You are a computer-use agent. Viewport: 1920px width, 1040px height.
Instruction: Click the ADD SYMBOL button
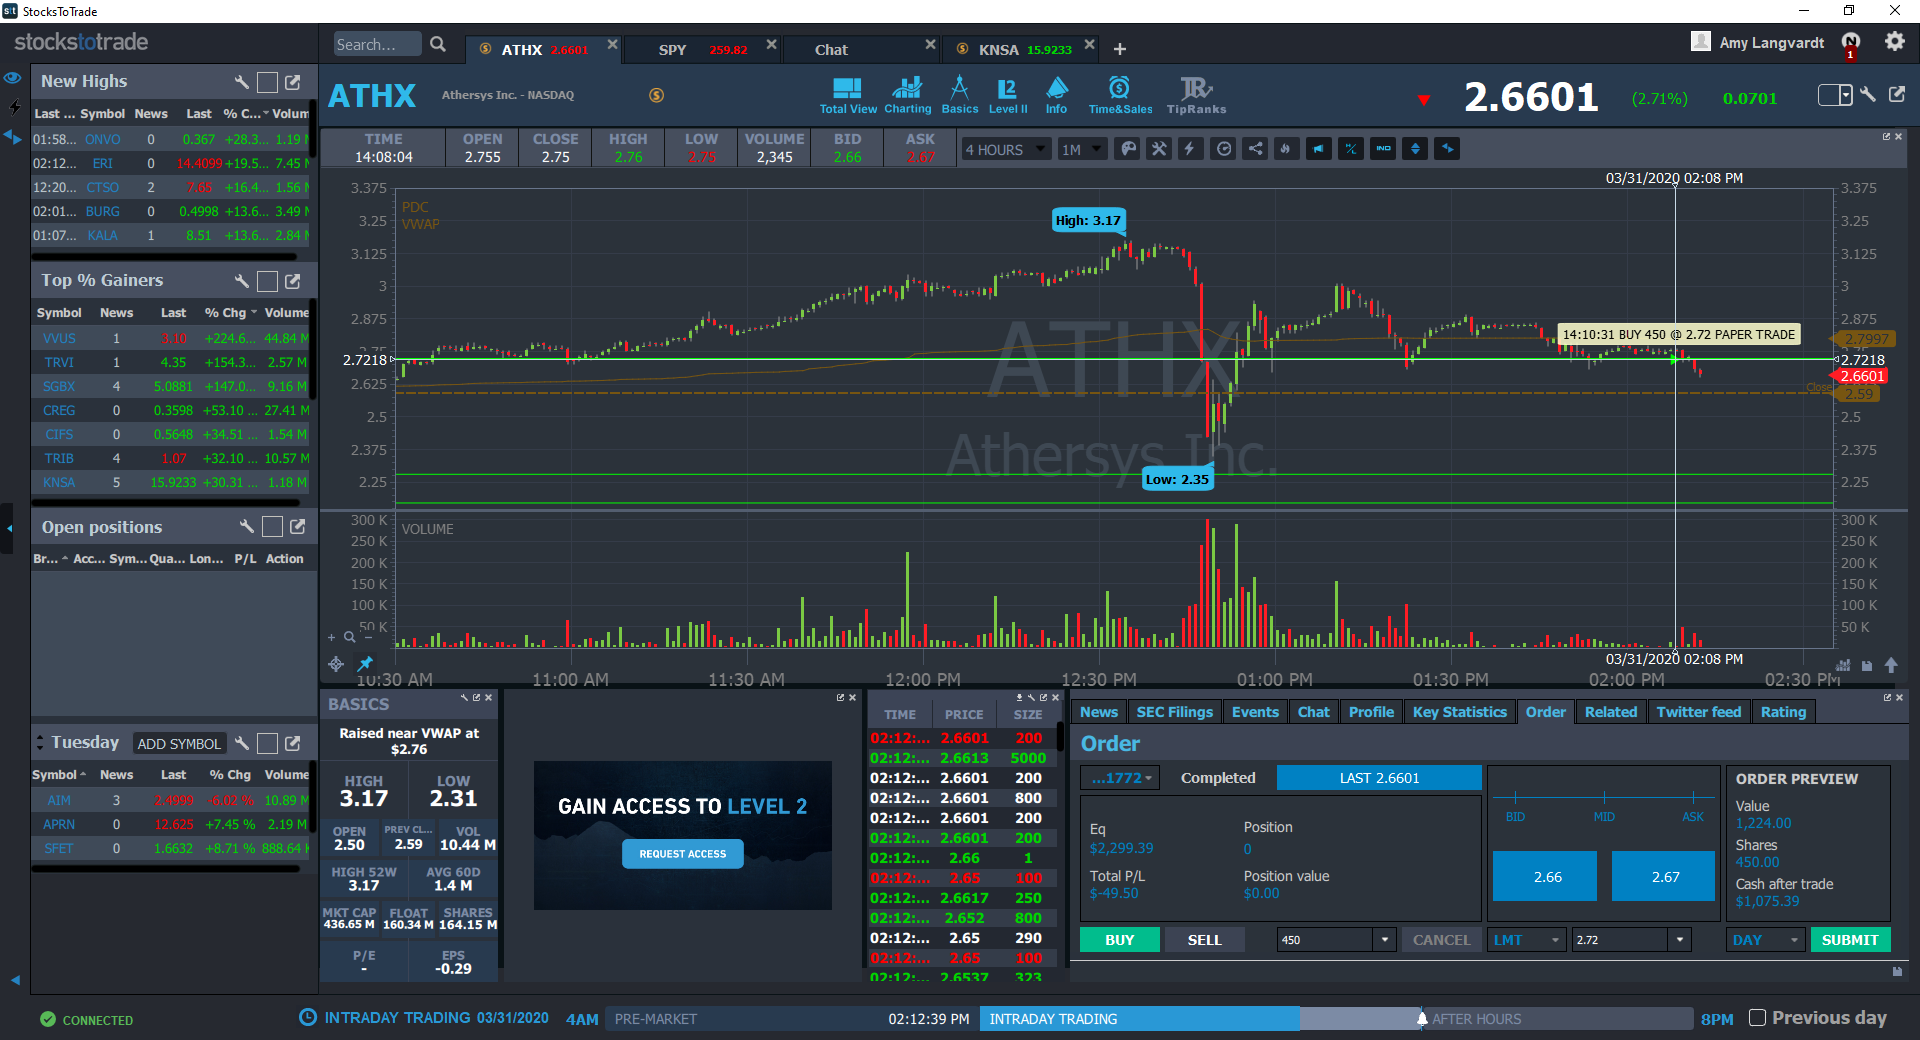click(179, 744)
